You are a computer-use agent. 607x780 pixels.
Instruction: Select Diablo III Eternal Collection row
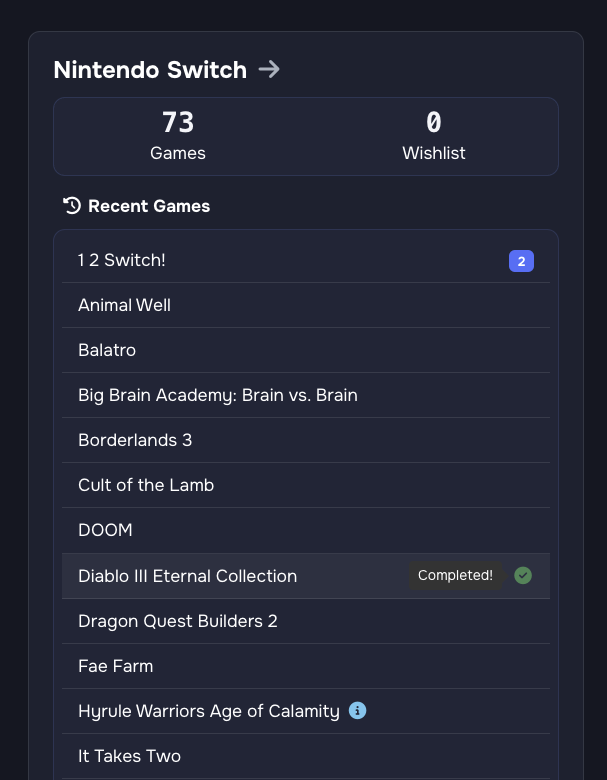[187, 576]
